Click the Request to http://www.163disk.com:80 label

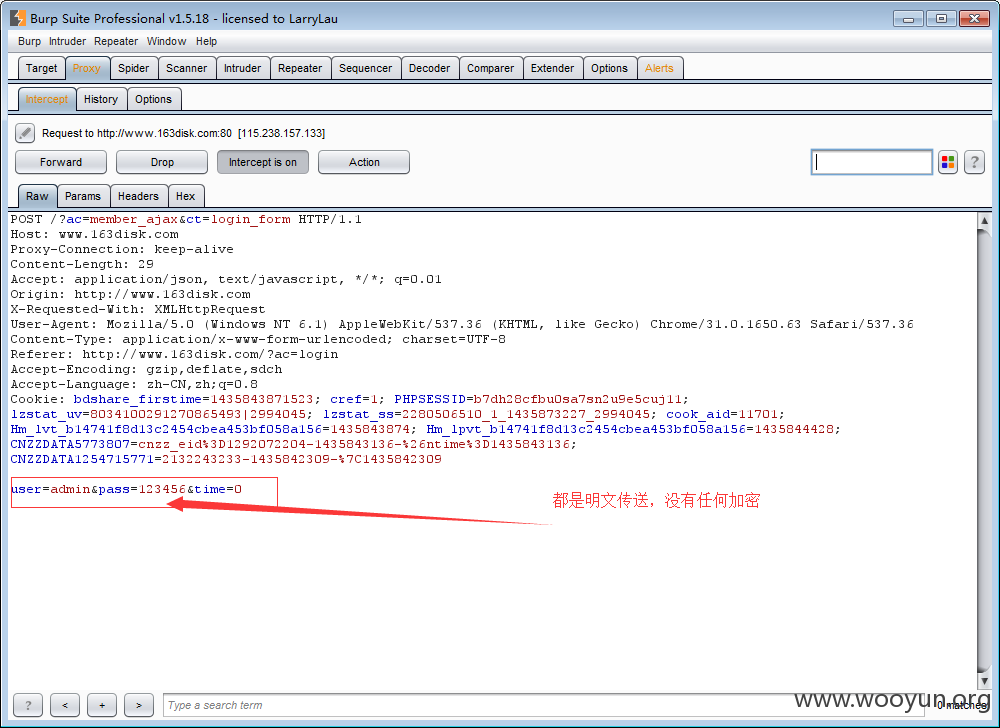(184, 133)
